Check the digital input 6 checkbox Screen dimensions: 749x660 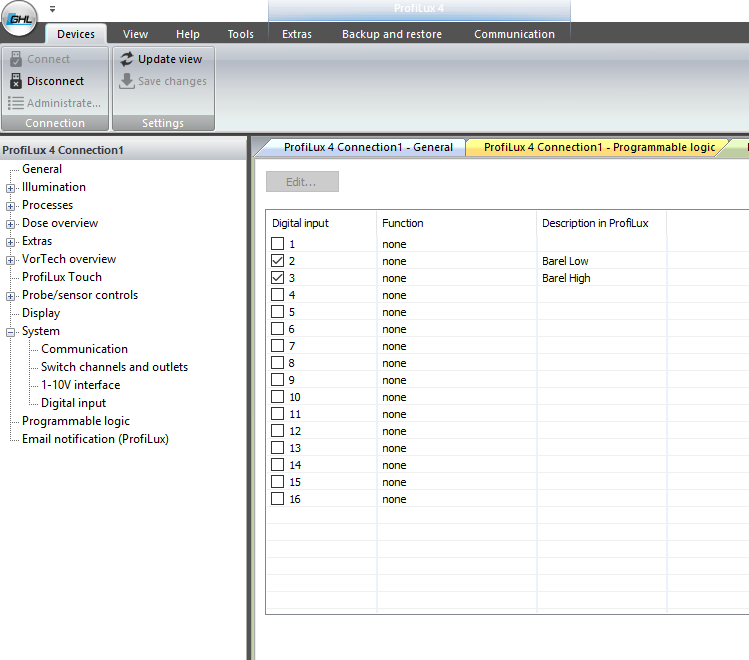[278, 329]
